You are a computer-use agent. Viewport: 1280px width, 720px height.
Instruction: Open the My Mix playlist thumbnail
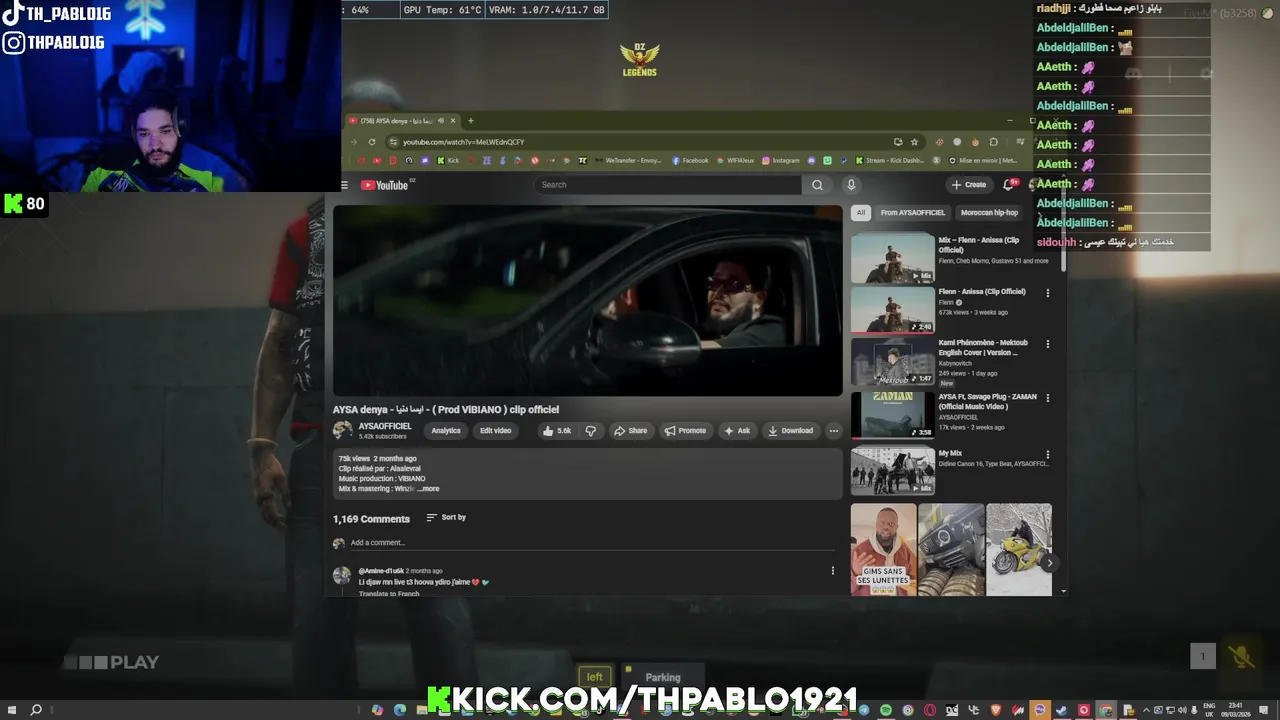point(892,471)
